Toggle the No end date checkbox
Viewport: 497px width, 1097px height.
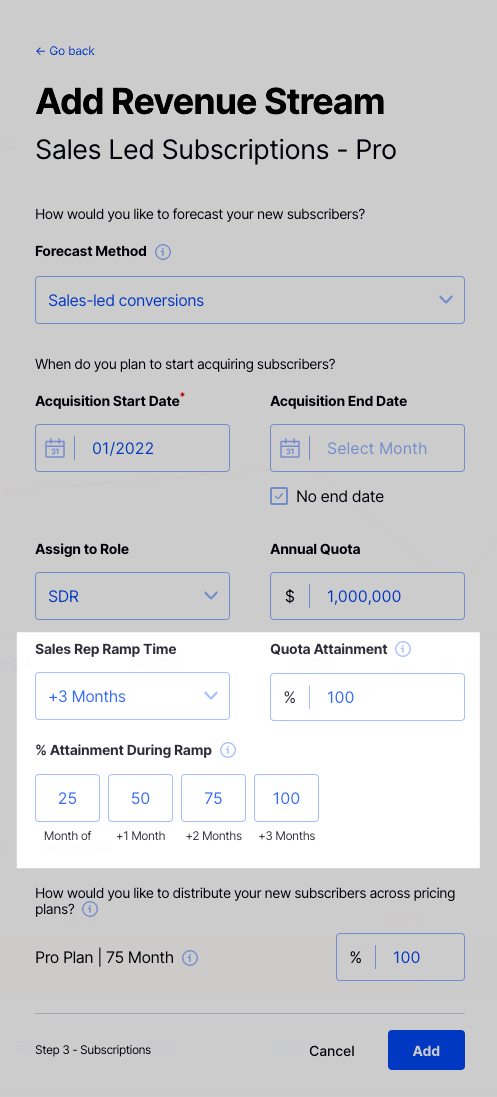[x=279, y=497]
